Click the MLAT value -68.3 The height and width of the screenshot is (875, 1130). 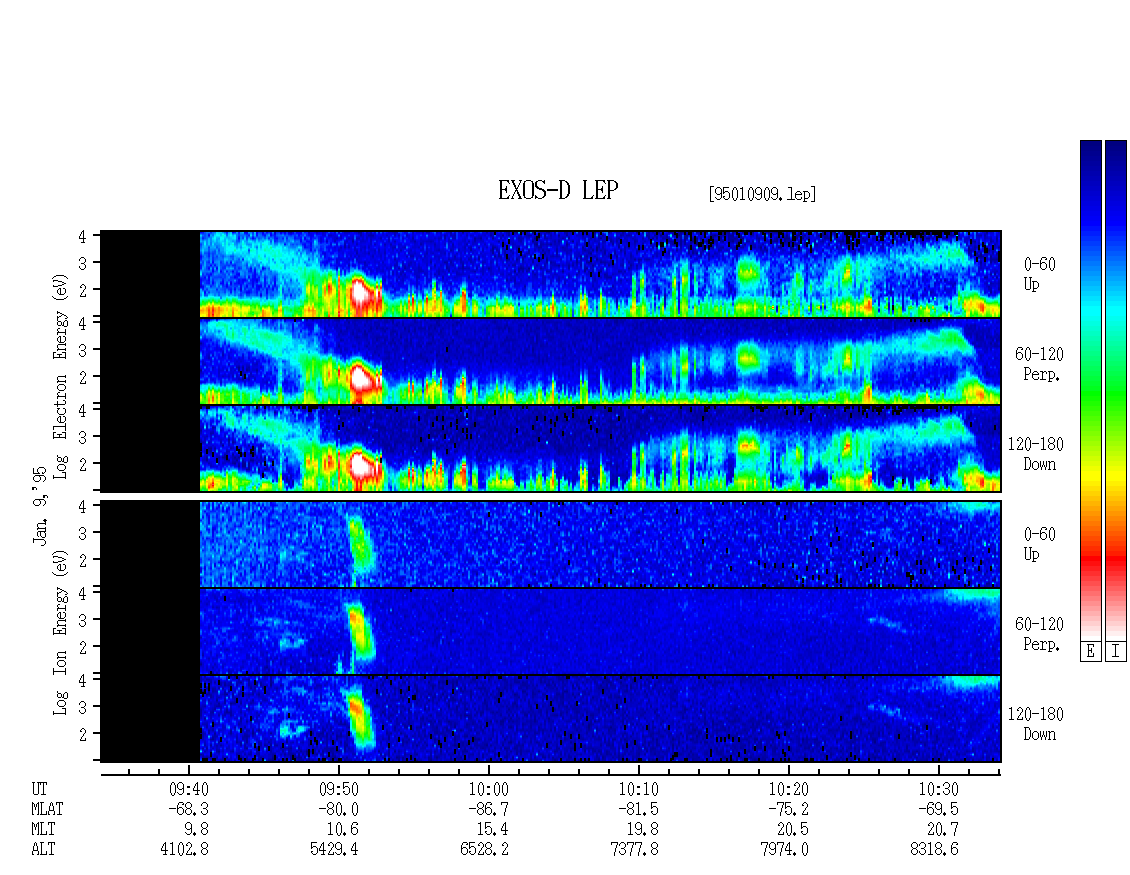pos(189,809)
